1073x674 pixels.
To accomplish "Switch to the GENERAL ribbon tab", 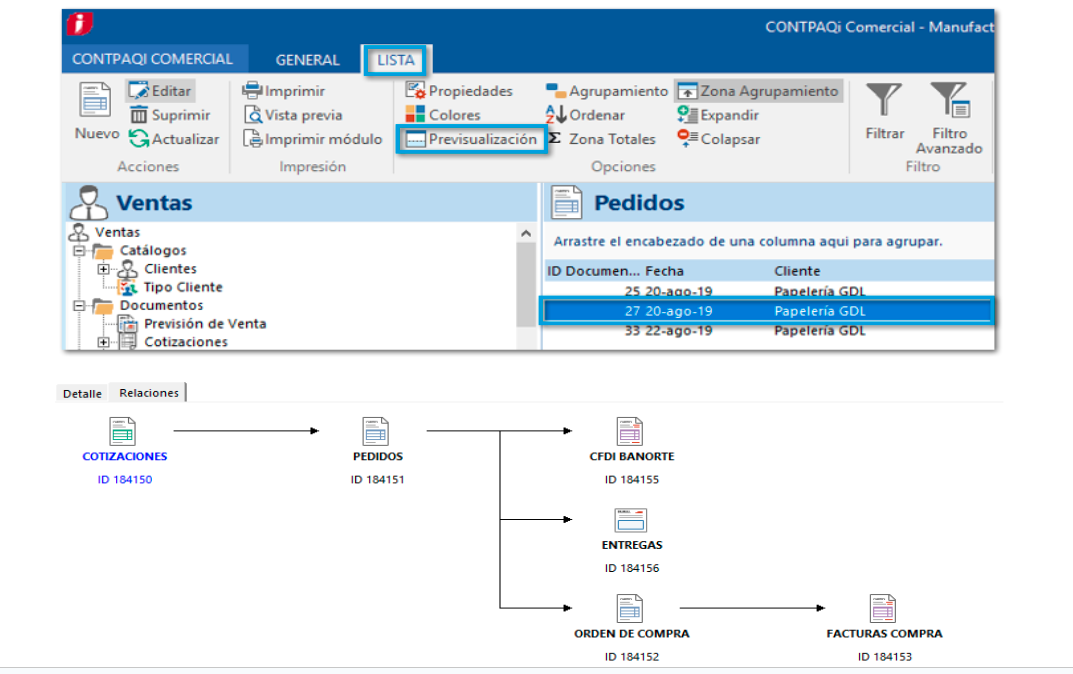I will click(307, 60).
